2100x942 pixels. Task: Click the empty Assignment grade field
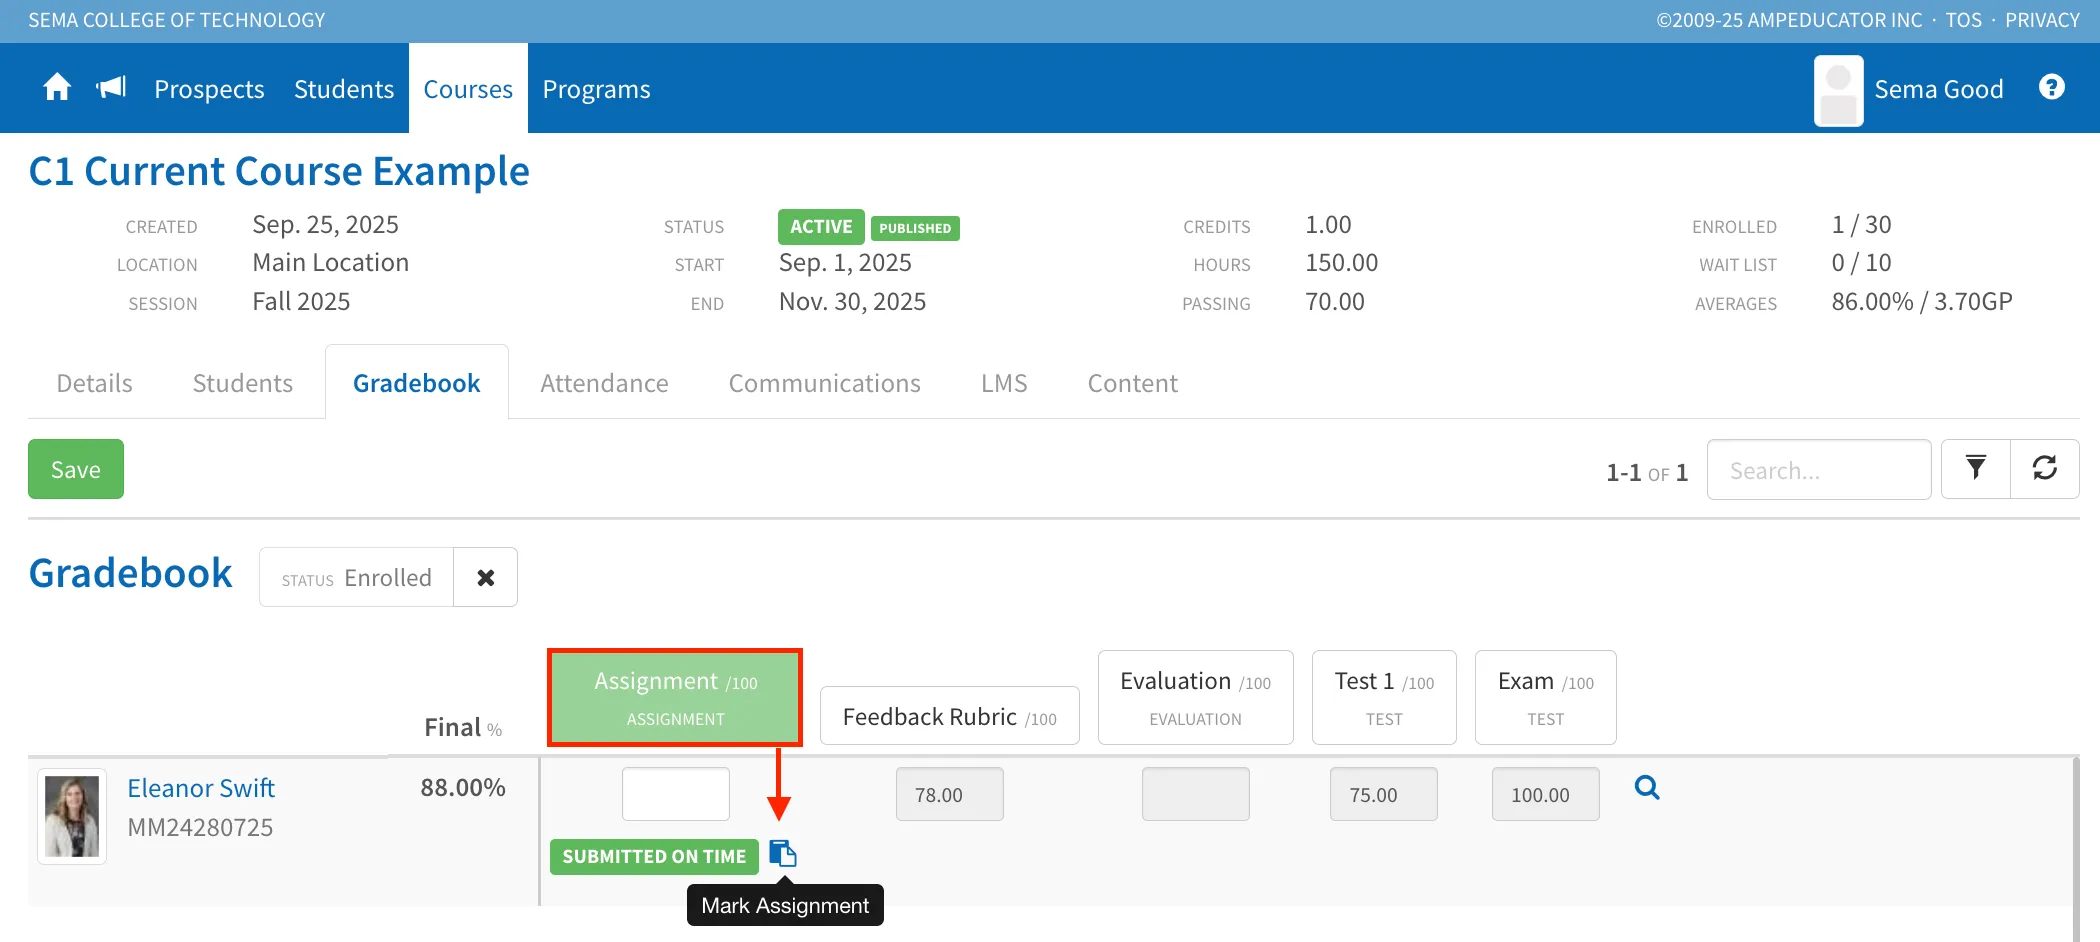tap(676, 794)
